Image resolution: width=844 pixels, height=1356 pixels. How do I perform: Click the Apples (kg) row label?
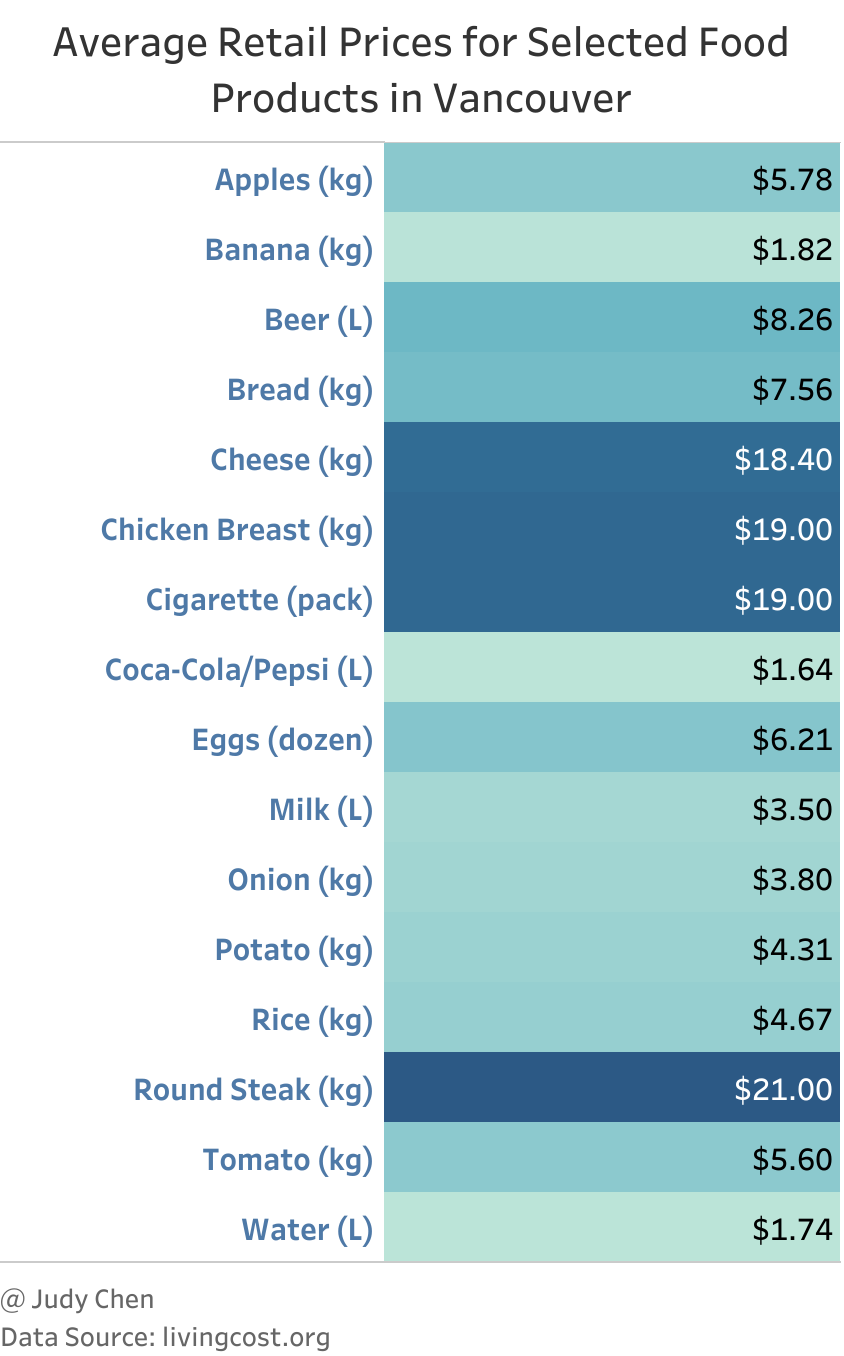coord(293,180)
